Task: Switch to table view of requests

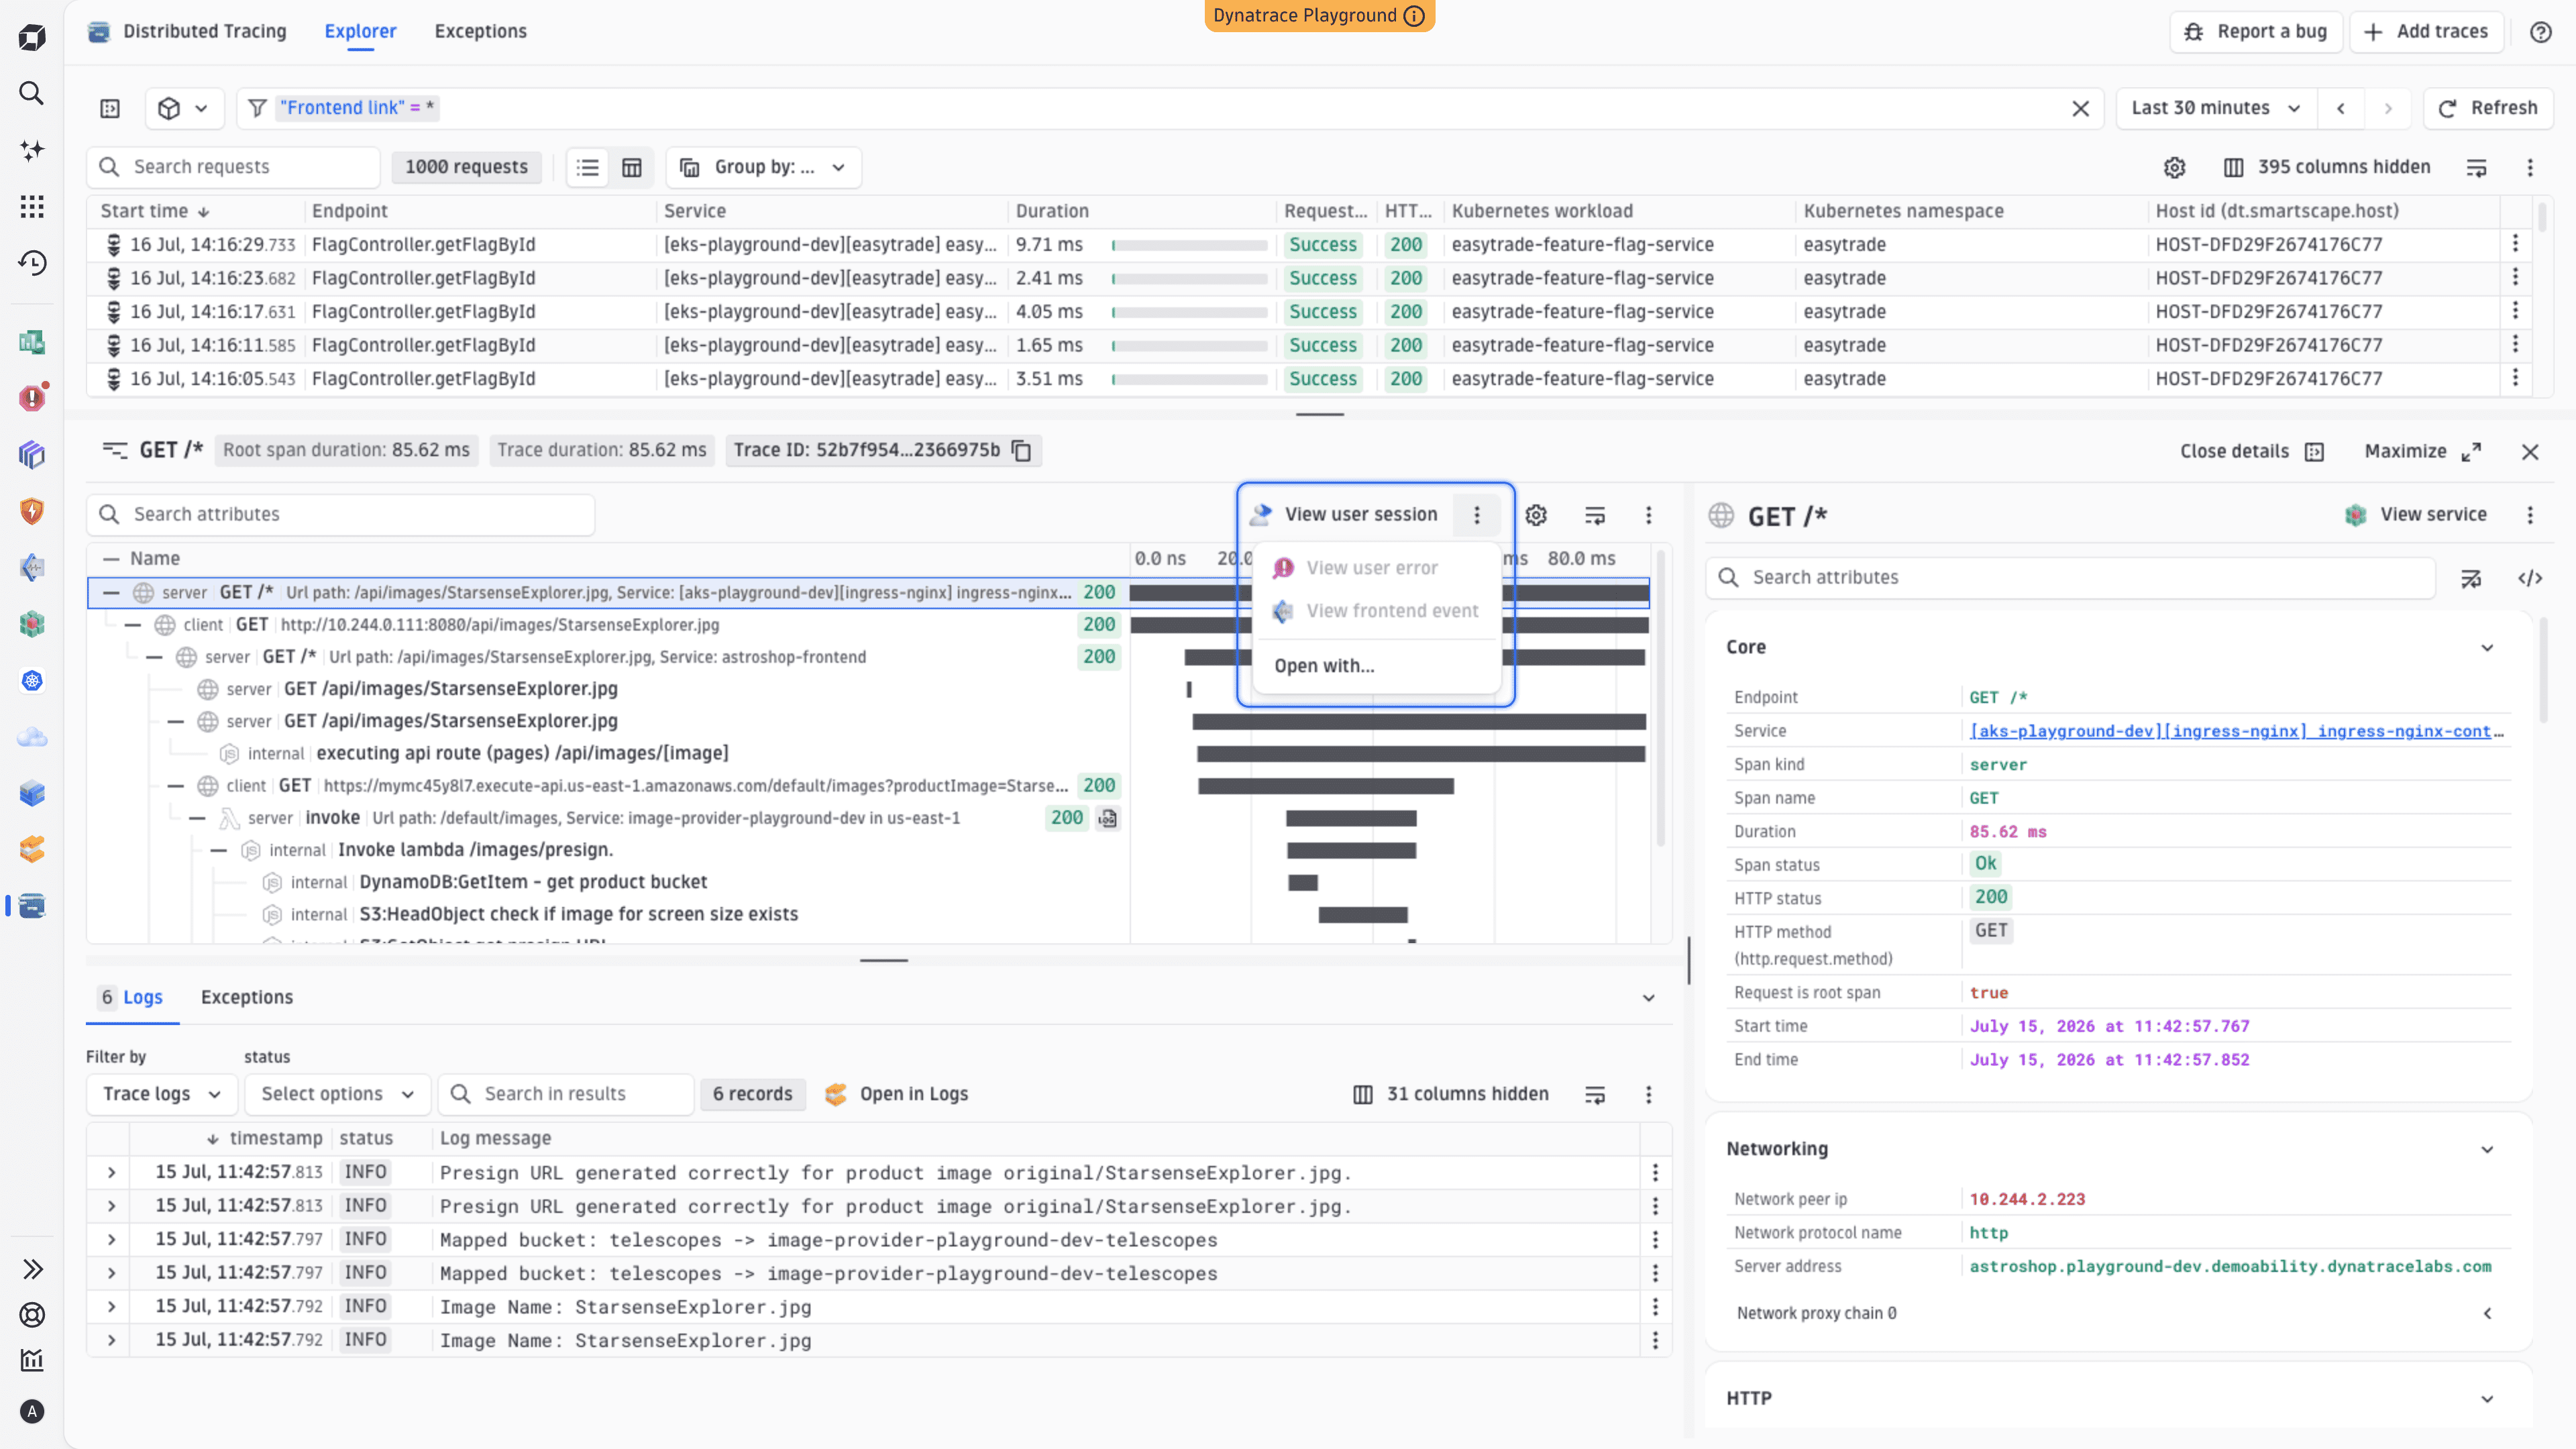Action: click(632, 167)
